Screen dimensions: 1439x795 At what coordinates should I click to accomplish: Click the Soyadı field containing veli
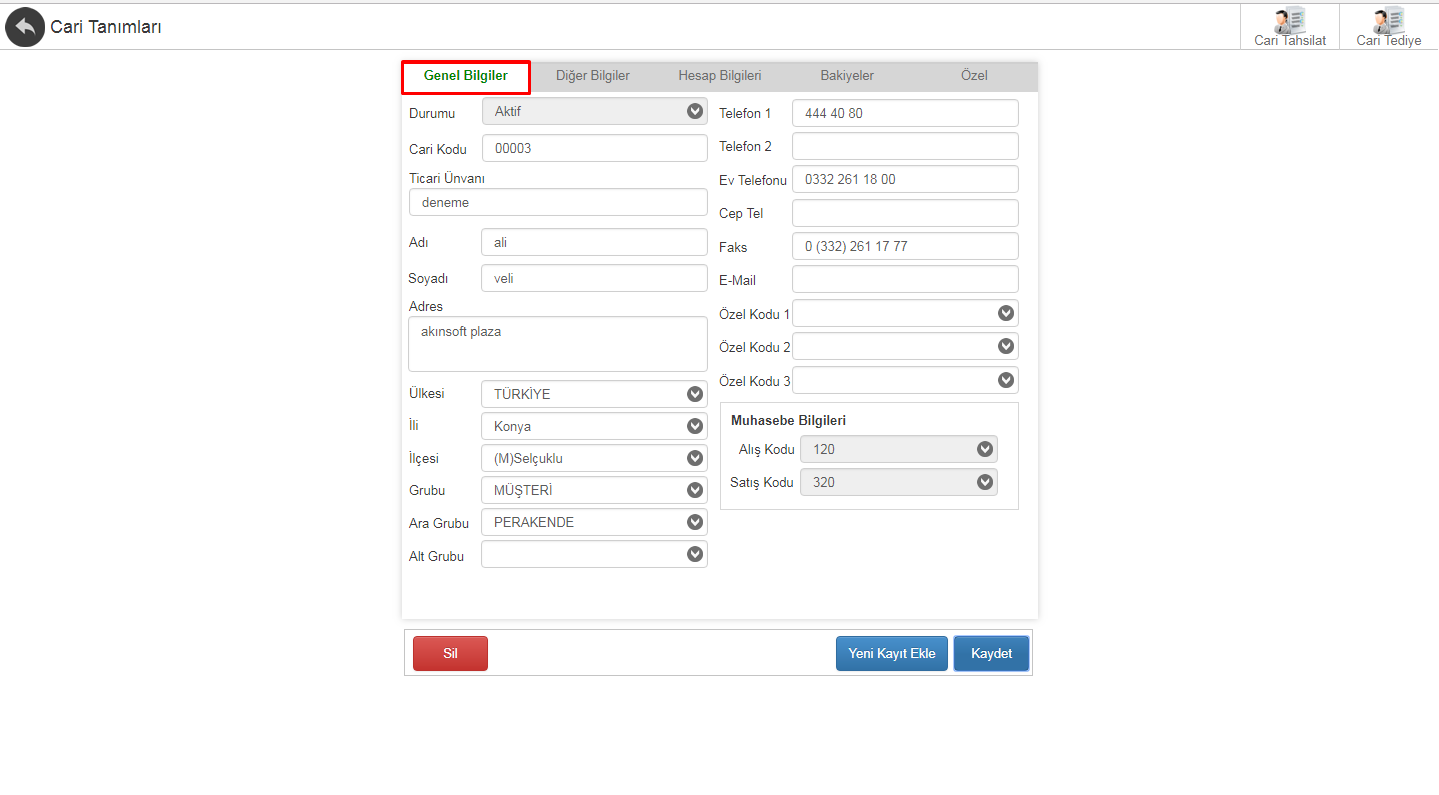tap(594, 278)
